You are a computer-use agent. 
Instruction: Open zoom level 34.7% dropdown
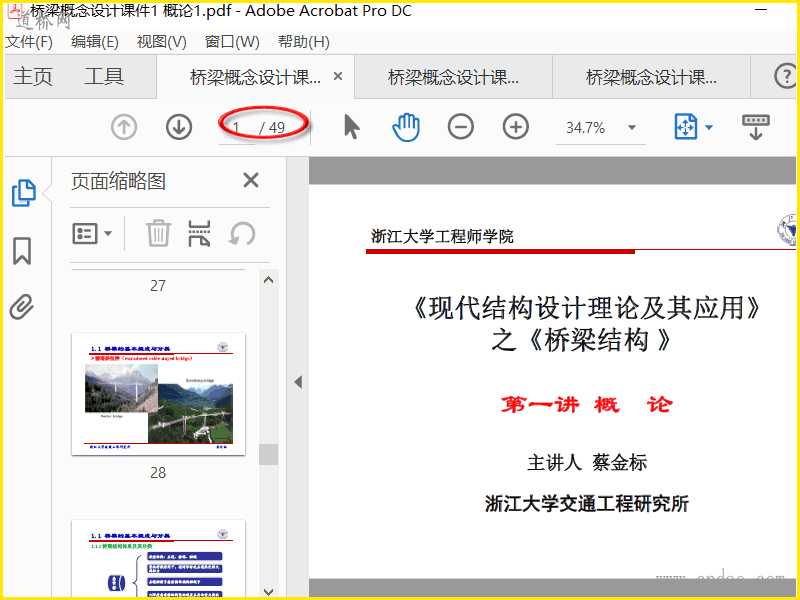point(632,128)
